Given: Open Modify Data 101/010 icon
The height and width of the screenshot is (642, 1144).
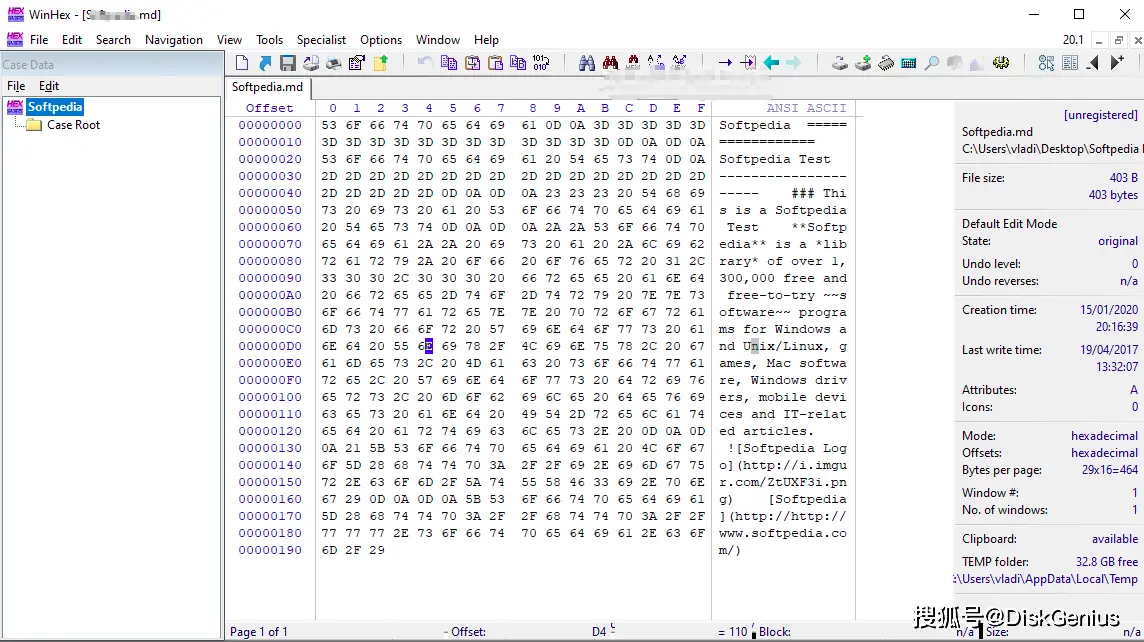Looking at the screenshot, I should (x=541, y=63).
